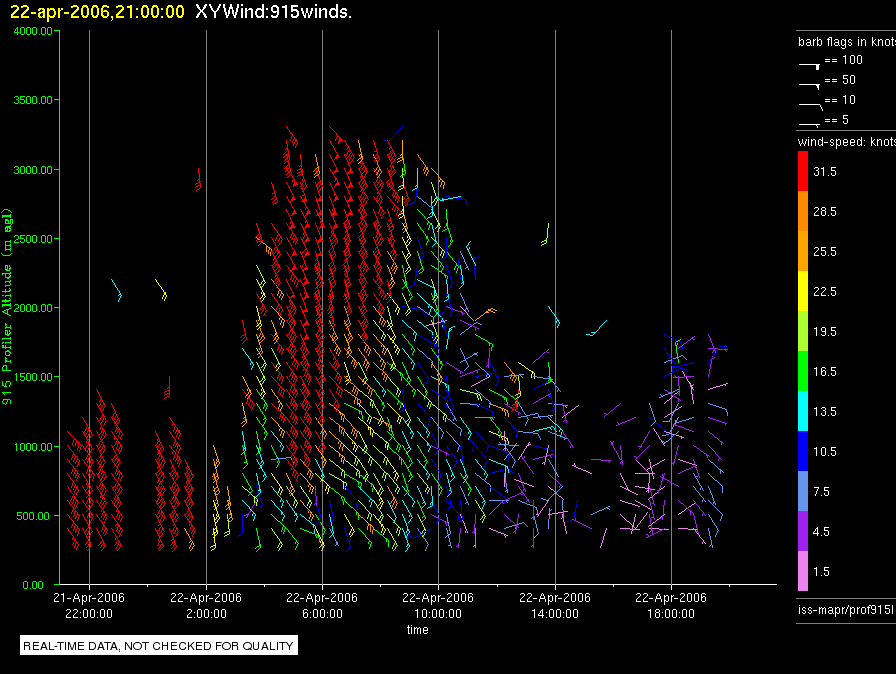This screenshot has width=896, height=674.
Task: Select the green 16.5 knots color swatch
Action: 803,371
